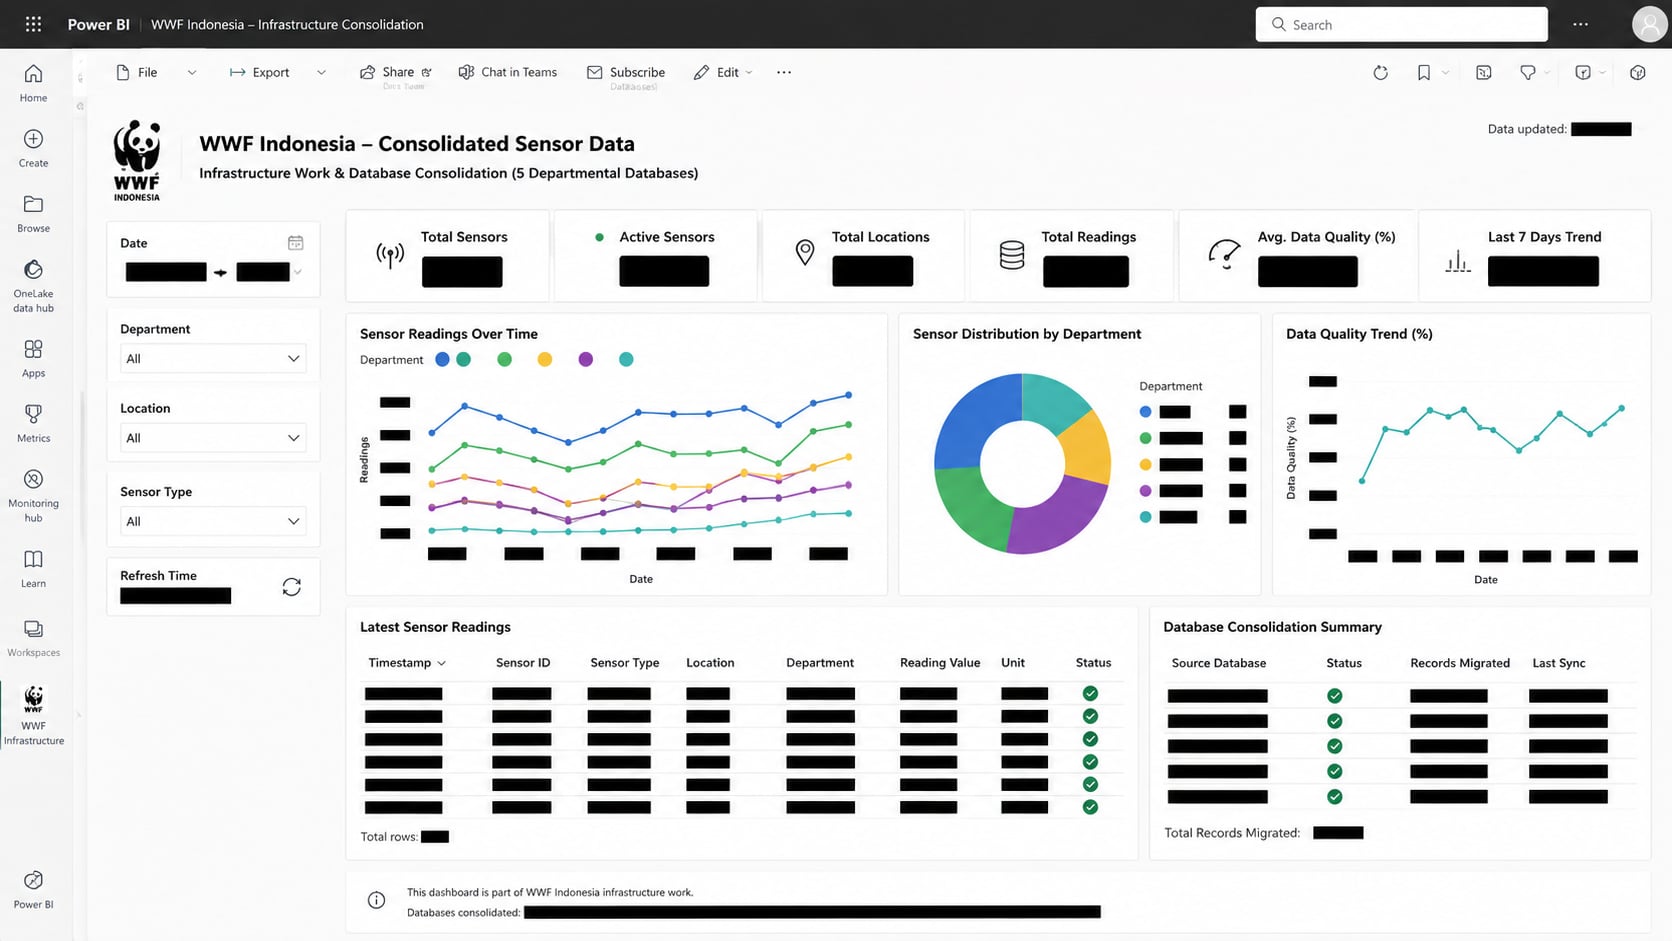Click the Total Sensors antenna icon
The height and width of the screenshot is (941, 1672).
[390, 255]
